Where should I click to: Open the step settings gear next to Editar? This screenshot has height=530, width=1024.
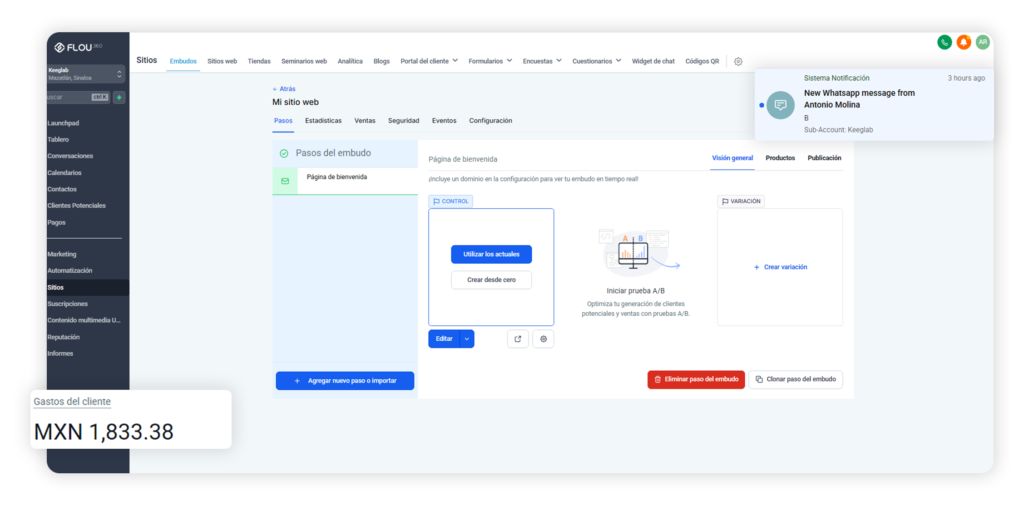(x=543, y=339)
